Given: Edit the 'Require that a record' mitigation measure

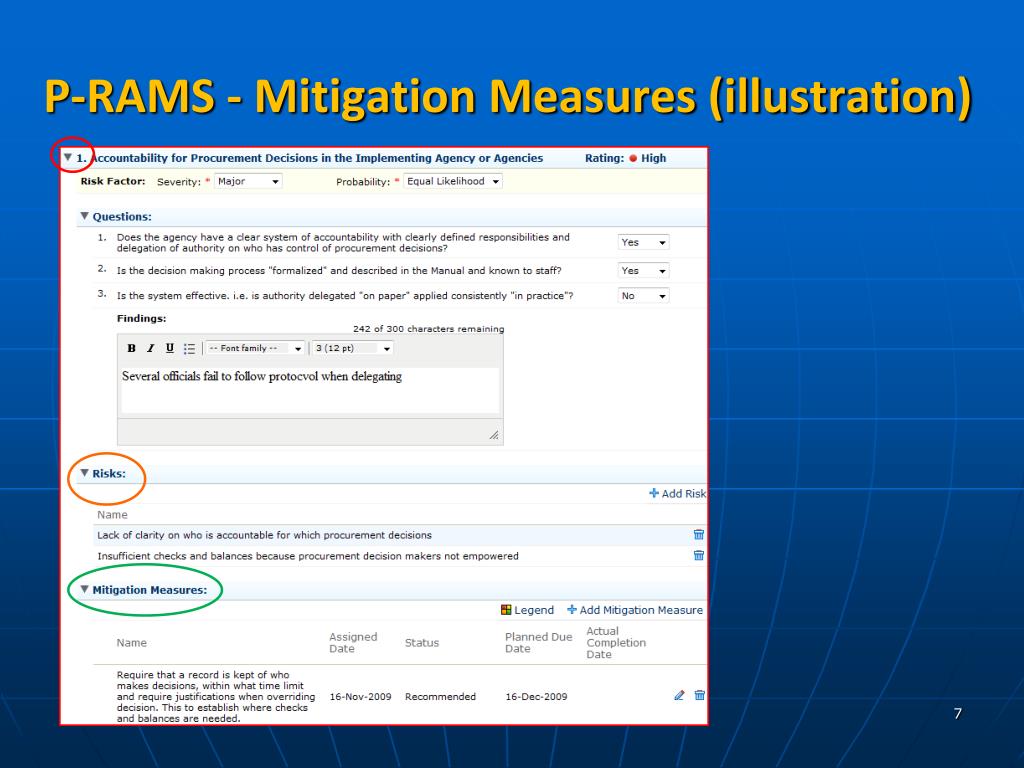Looking at the screenshot, I should point(679,696).
